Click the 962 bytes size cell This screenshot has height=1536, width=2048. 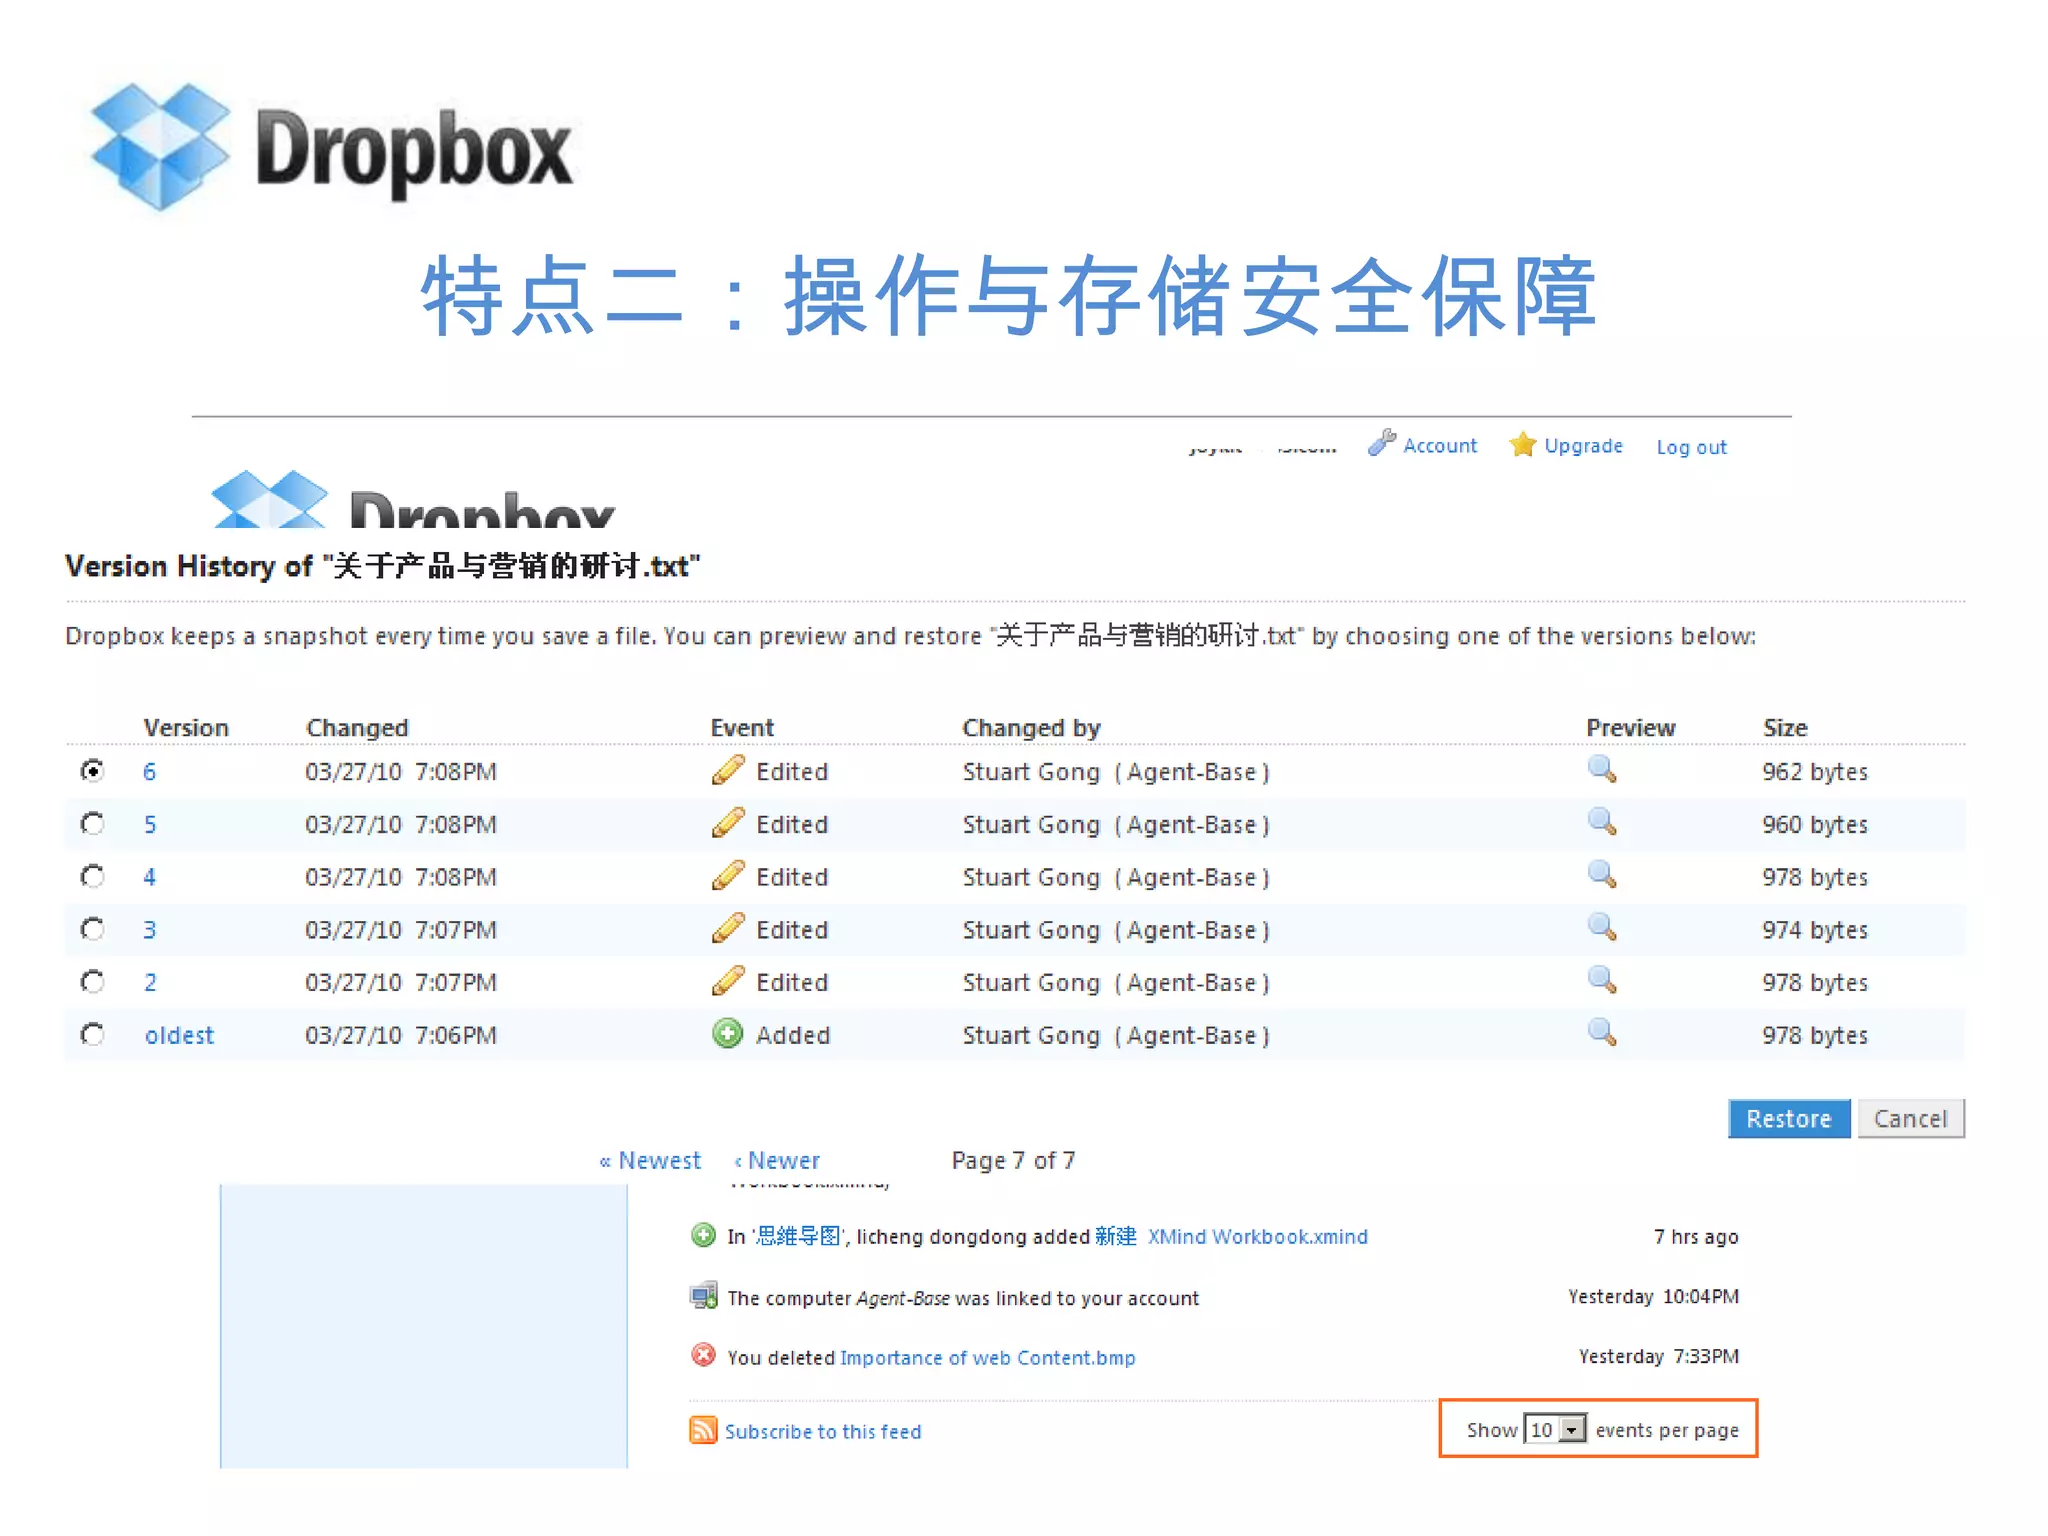click(x=1814, y=772)
